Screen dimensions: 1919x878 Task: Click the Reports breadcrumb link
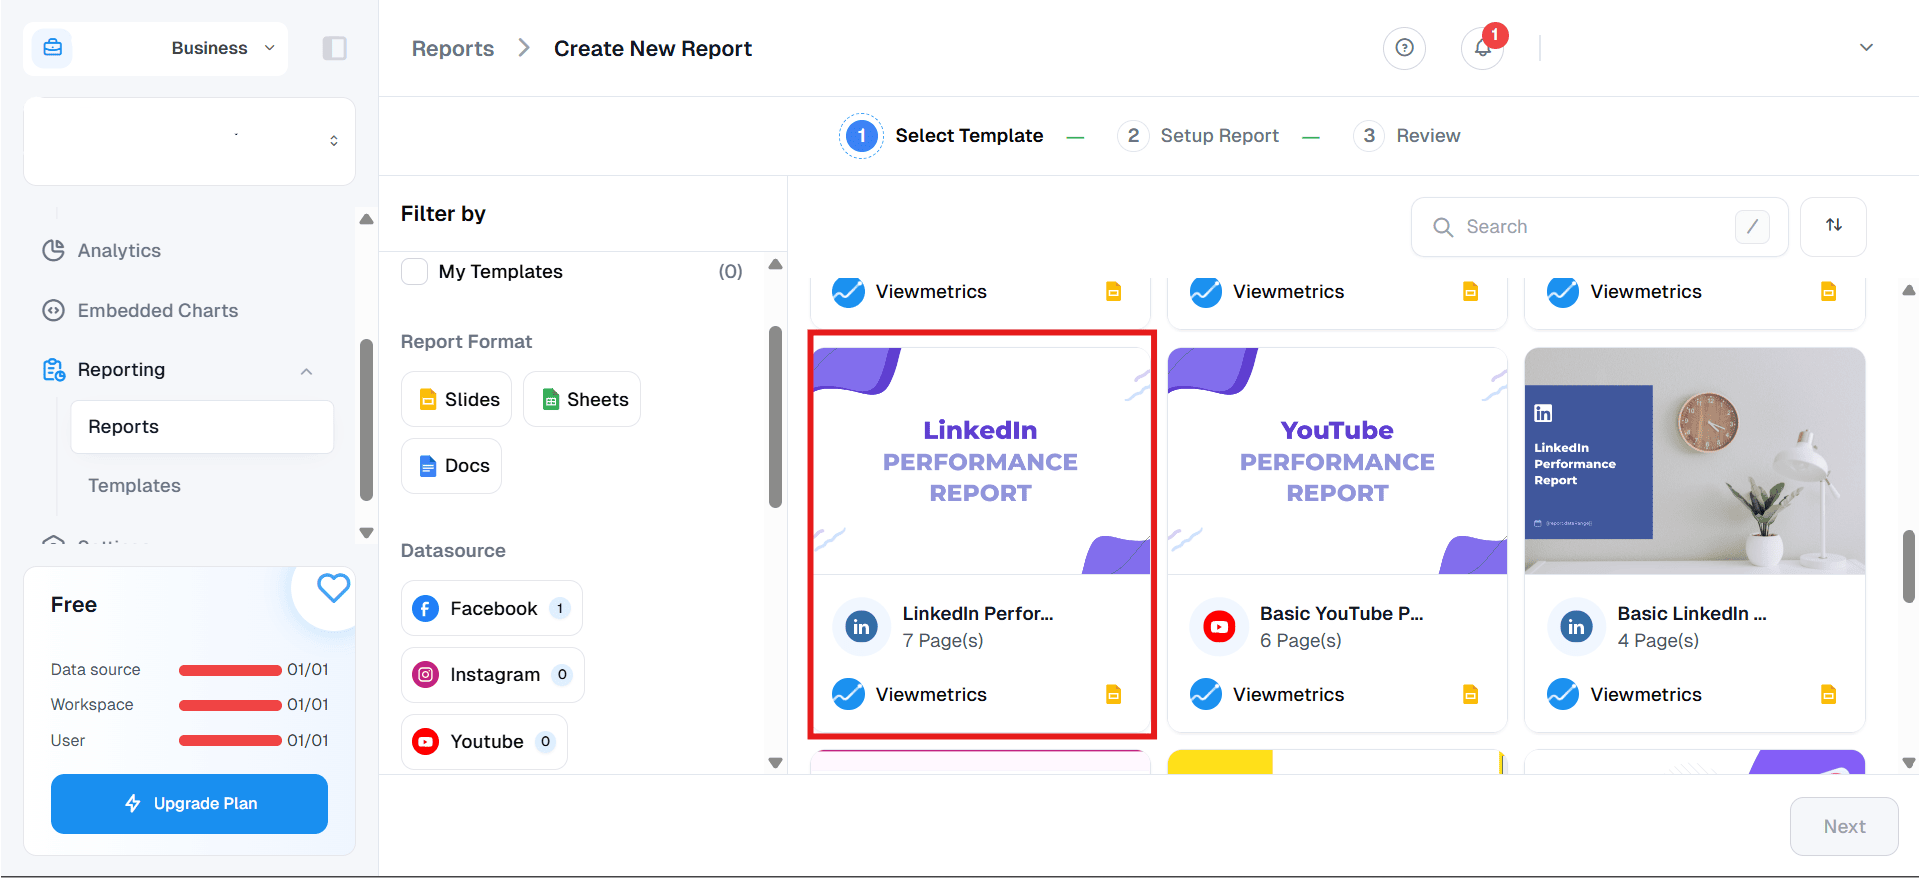pos(452,49)
